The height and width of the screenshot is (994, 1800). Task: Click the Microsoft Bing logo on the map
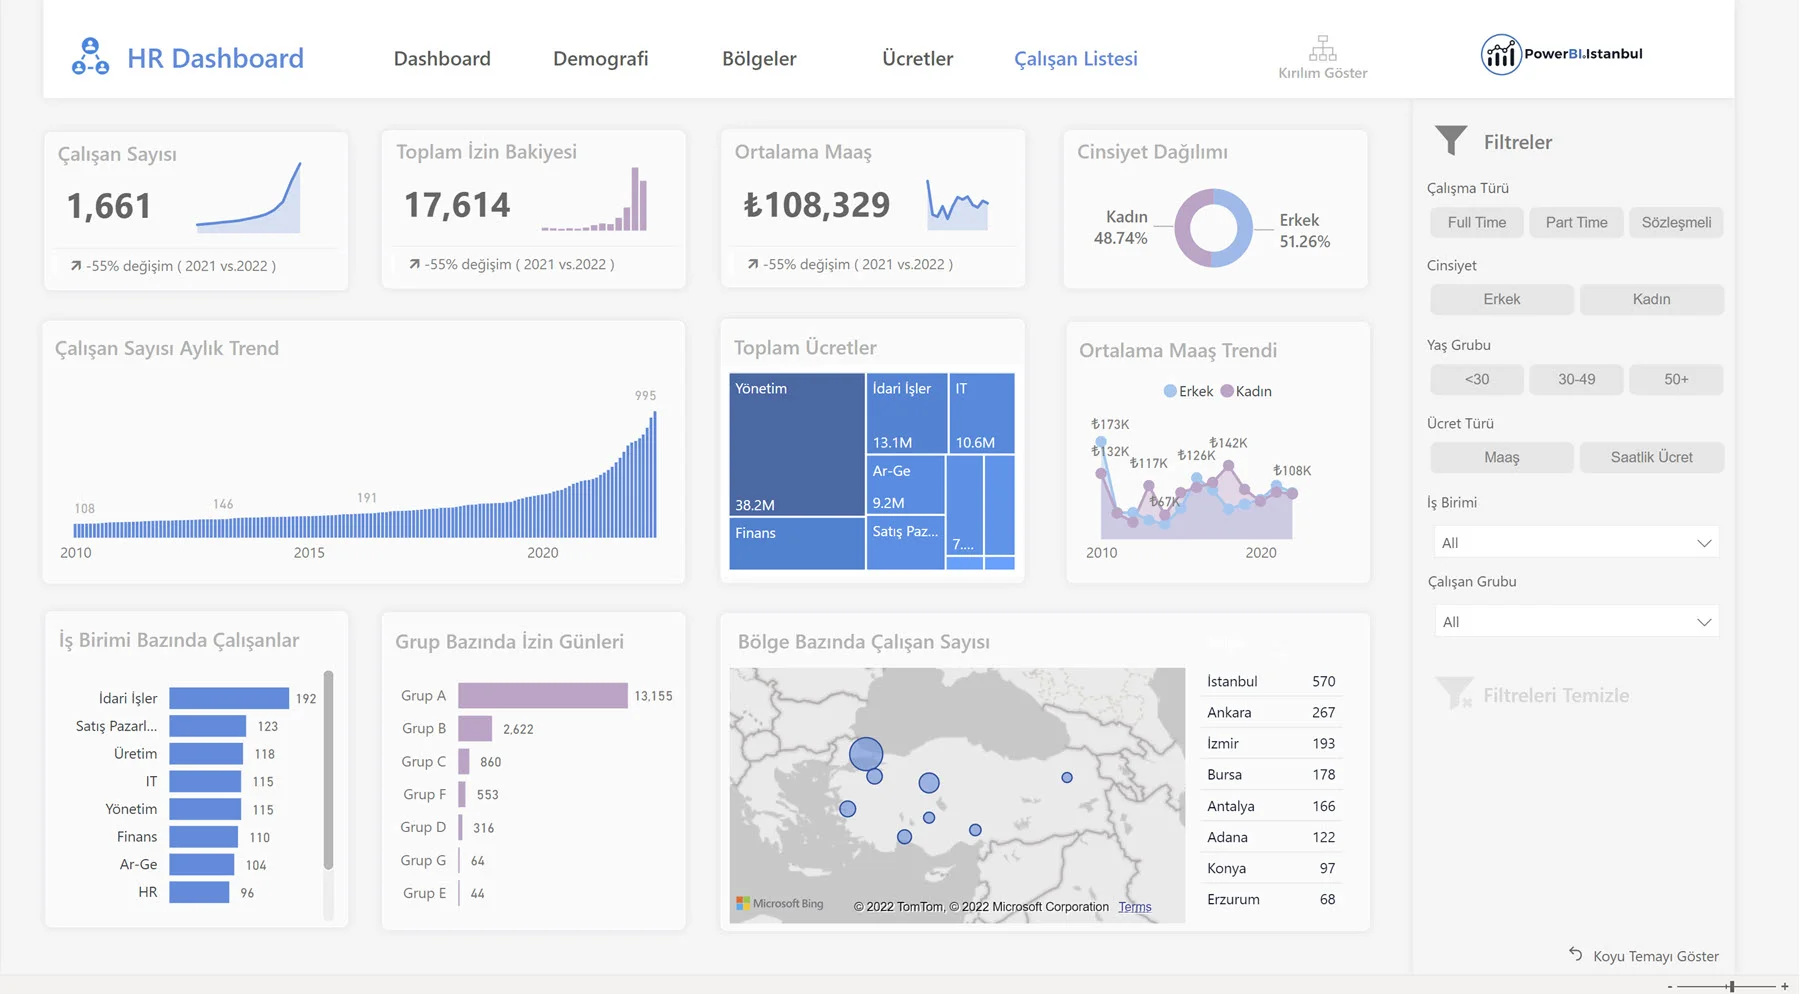[780, 903]
